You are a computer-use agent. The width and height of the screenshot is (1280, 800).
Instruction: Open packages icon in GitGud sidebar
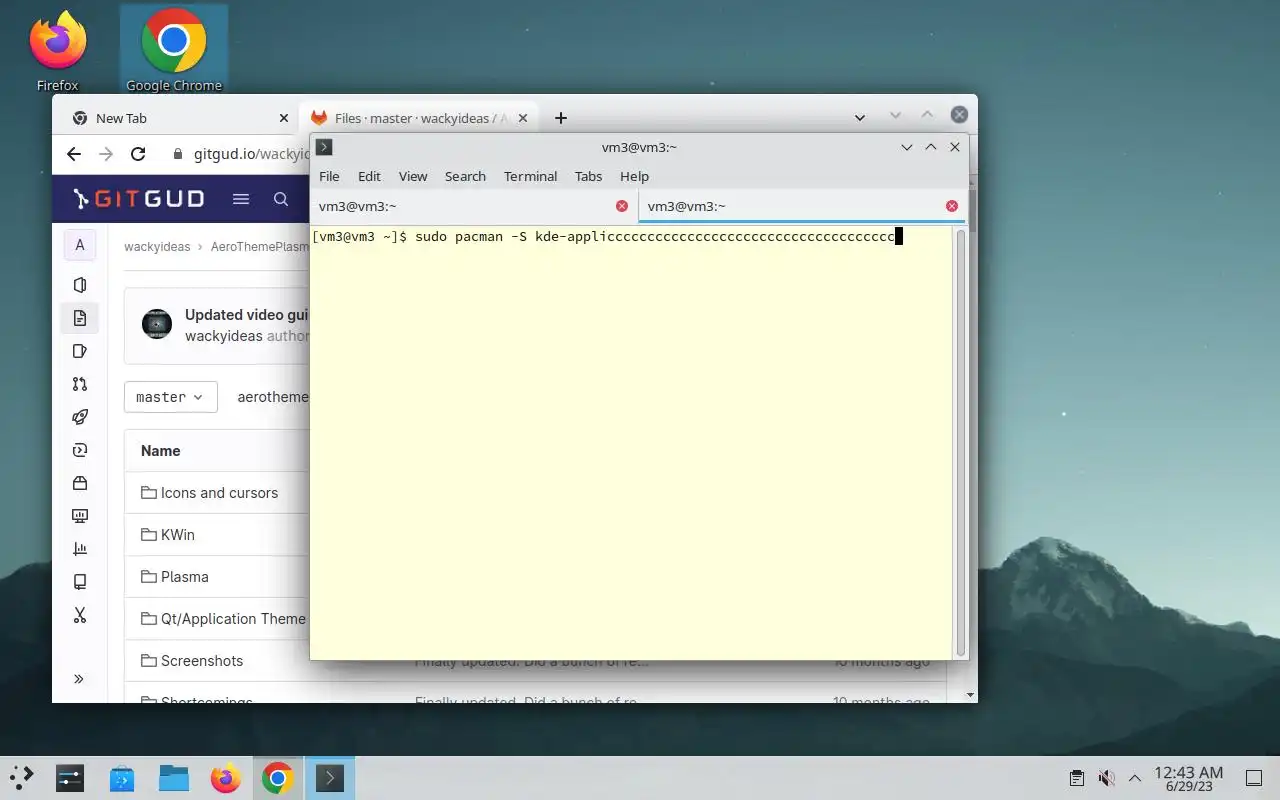pyautogui.click(x=80, y=483)
